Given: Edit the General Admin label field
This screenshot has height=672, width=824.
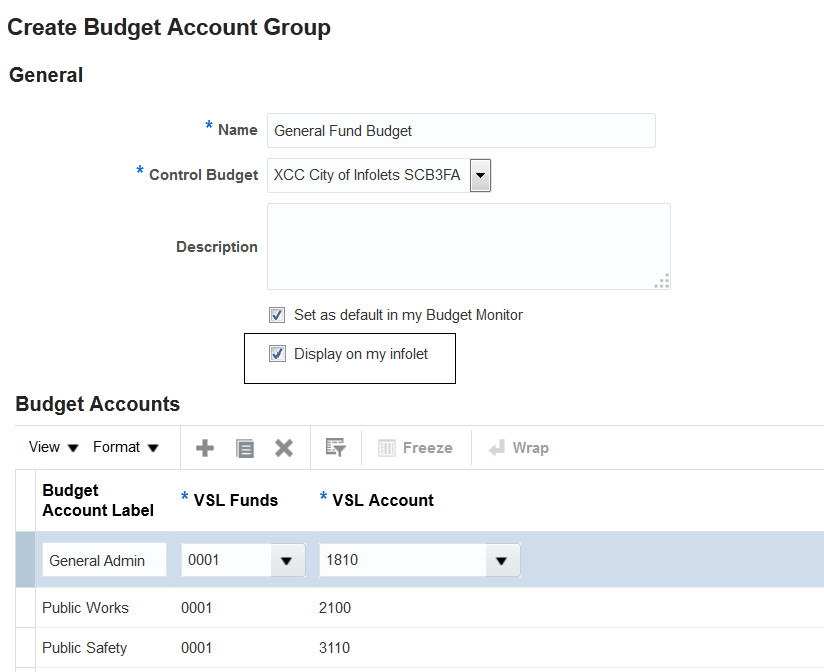Looking at the screenshot, I should pos(104,561).
